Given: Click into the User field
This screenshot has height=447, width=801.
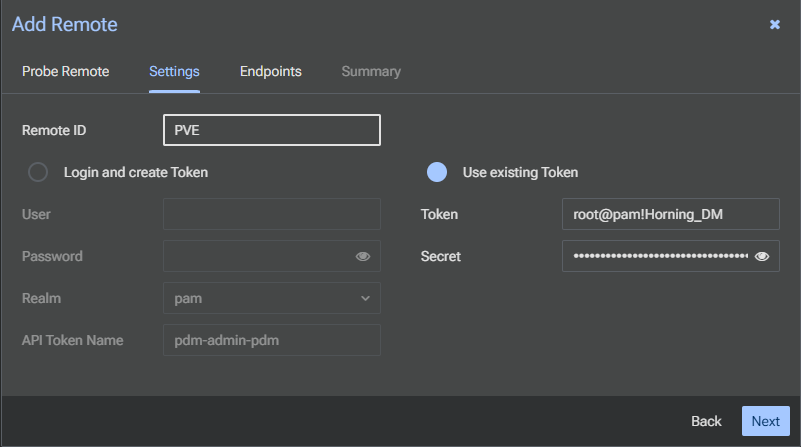Looking at the screenshot, I should 272,214.
